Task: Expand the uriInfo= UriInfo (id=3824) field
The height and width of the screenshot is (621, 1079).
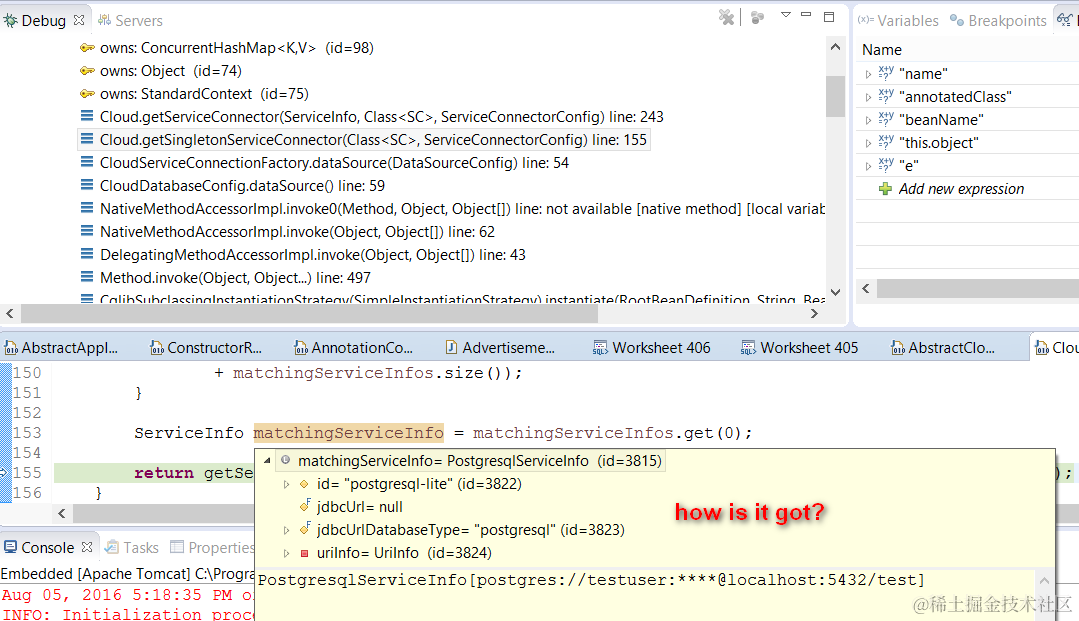Action: click(286, 553)
